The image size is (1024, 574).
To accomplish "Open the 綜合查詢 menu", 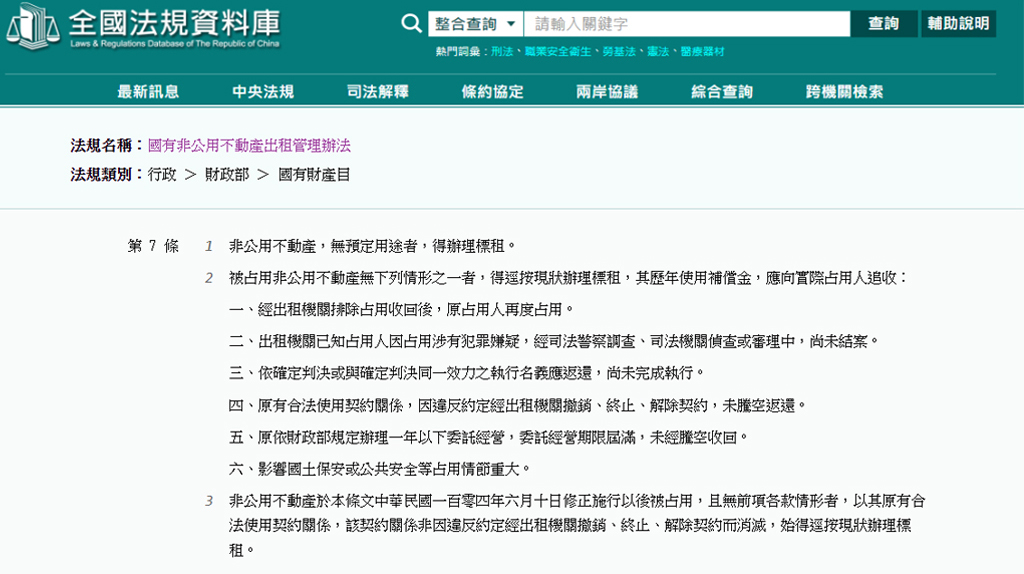I will pyautogui.click(x=722, y=92).
